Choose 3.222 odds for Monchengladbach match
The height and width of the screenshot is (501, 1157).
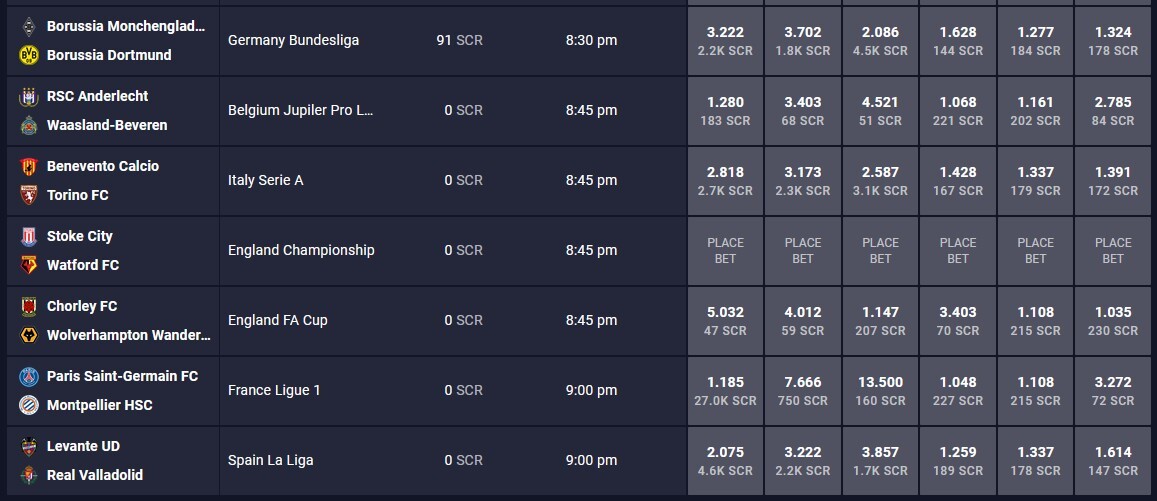tap(725, 41)
